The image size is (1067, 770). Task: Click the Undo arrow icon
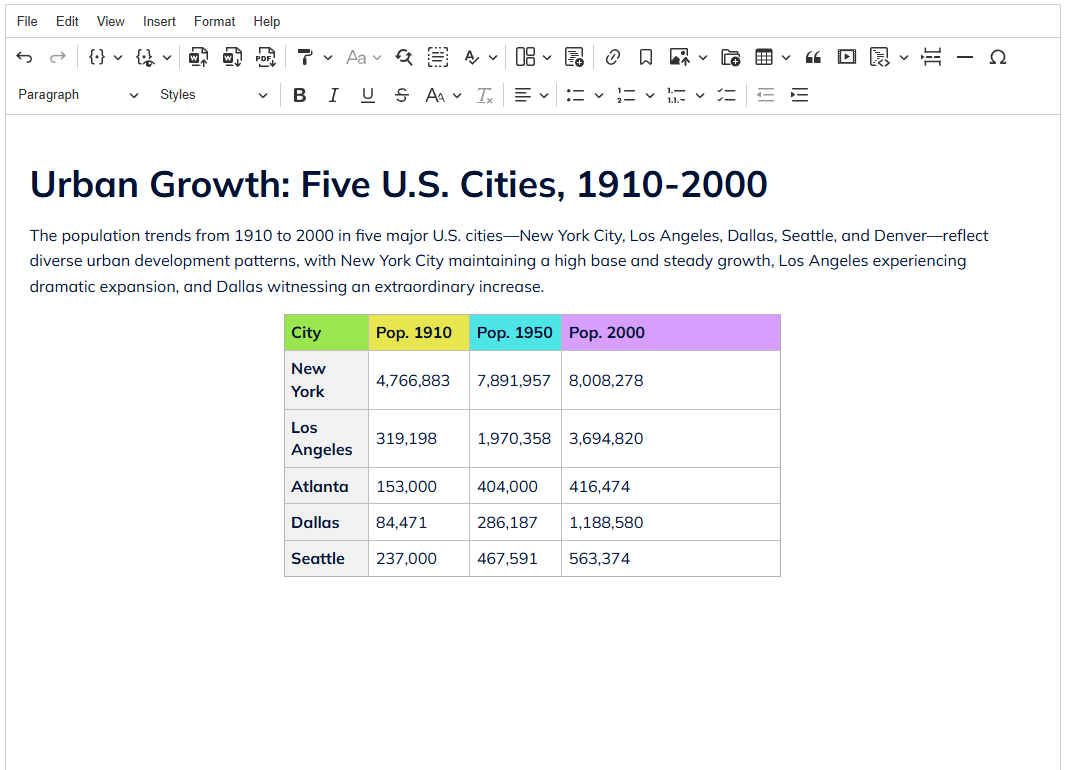[24, 57]
